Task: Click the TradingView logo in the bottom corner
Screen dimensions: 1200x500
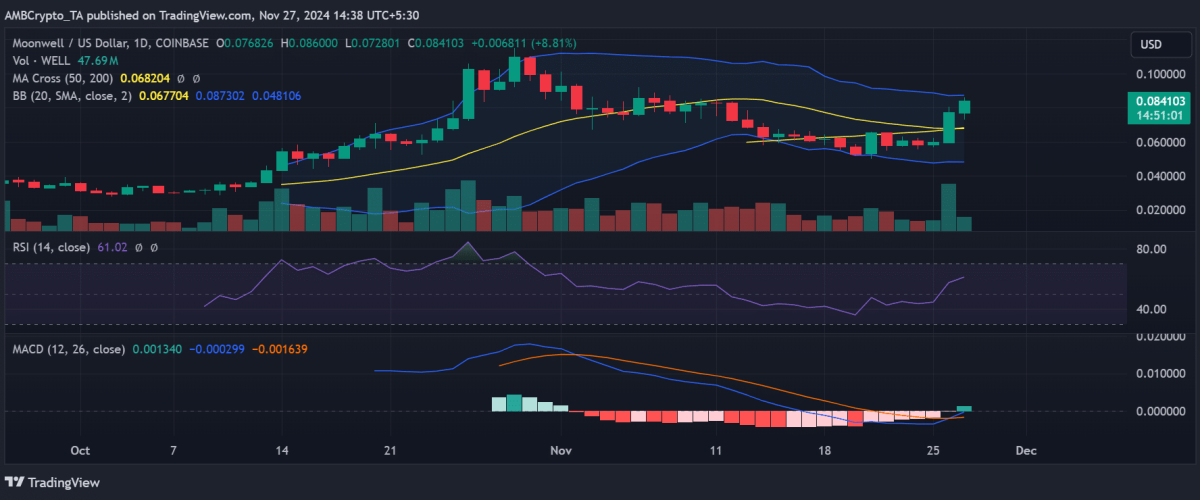Action: tap(50, 482)
